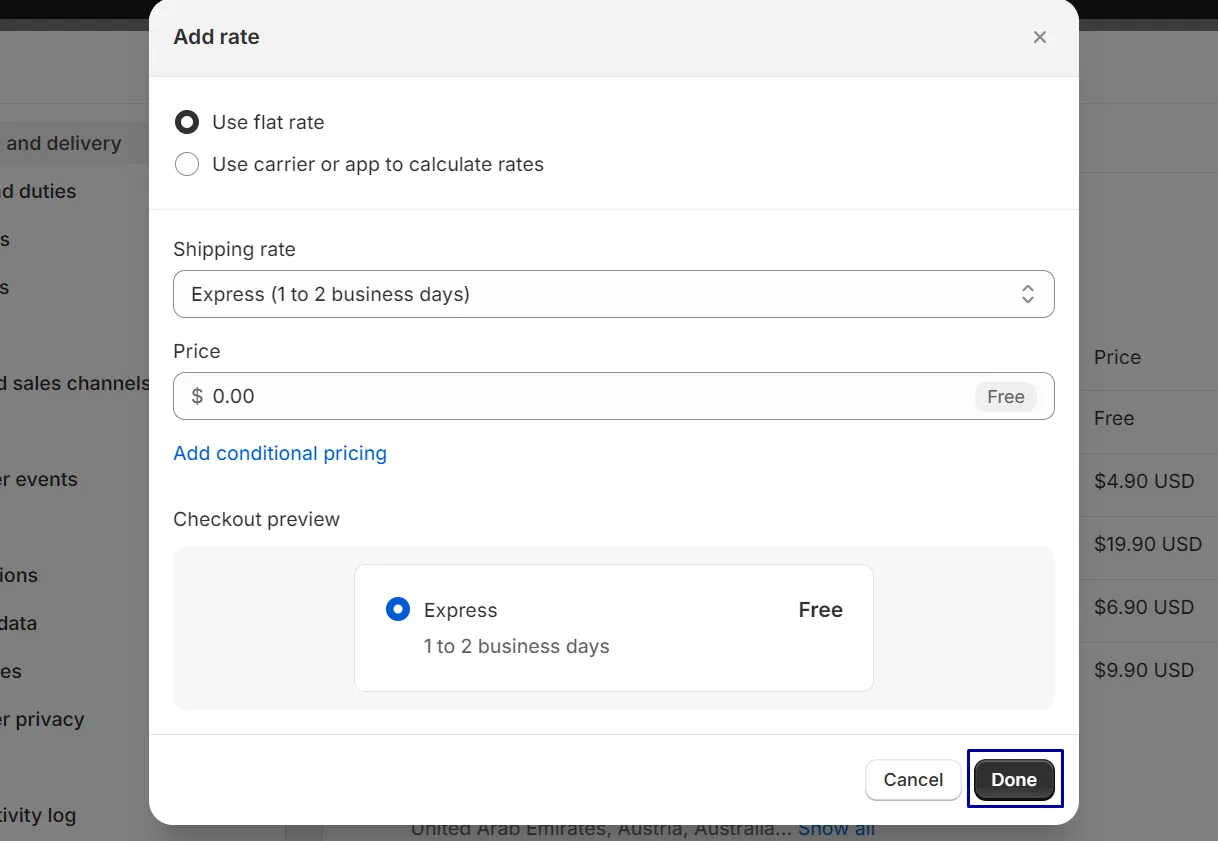Close the Add rate dialog with the X icon

(x=1040, y=37)
